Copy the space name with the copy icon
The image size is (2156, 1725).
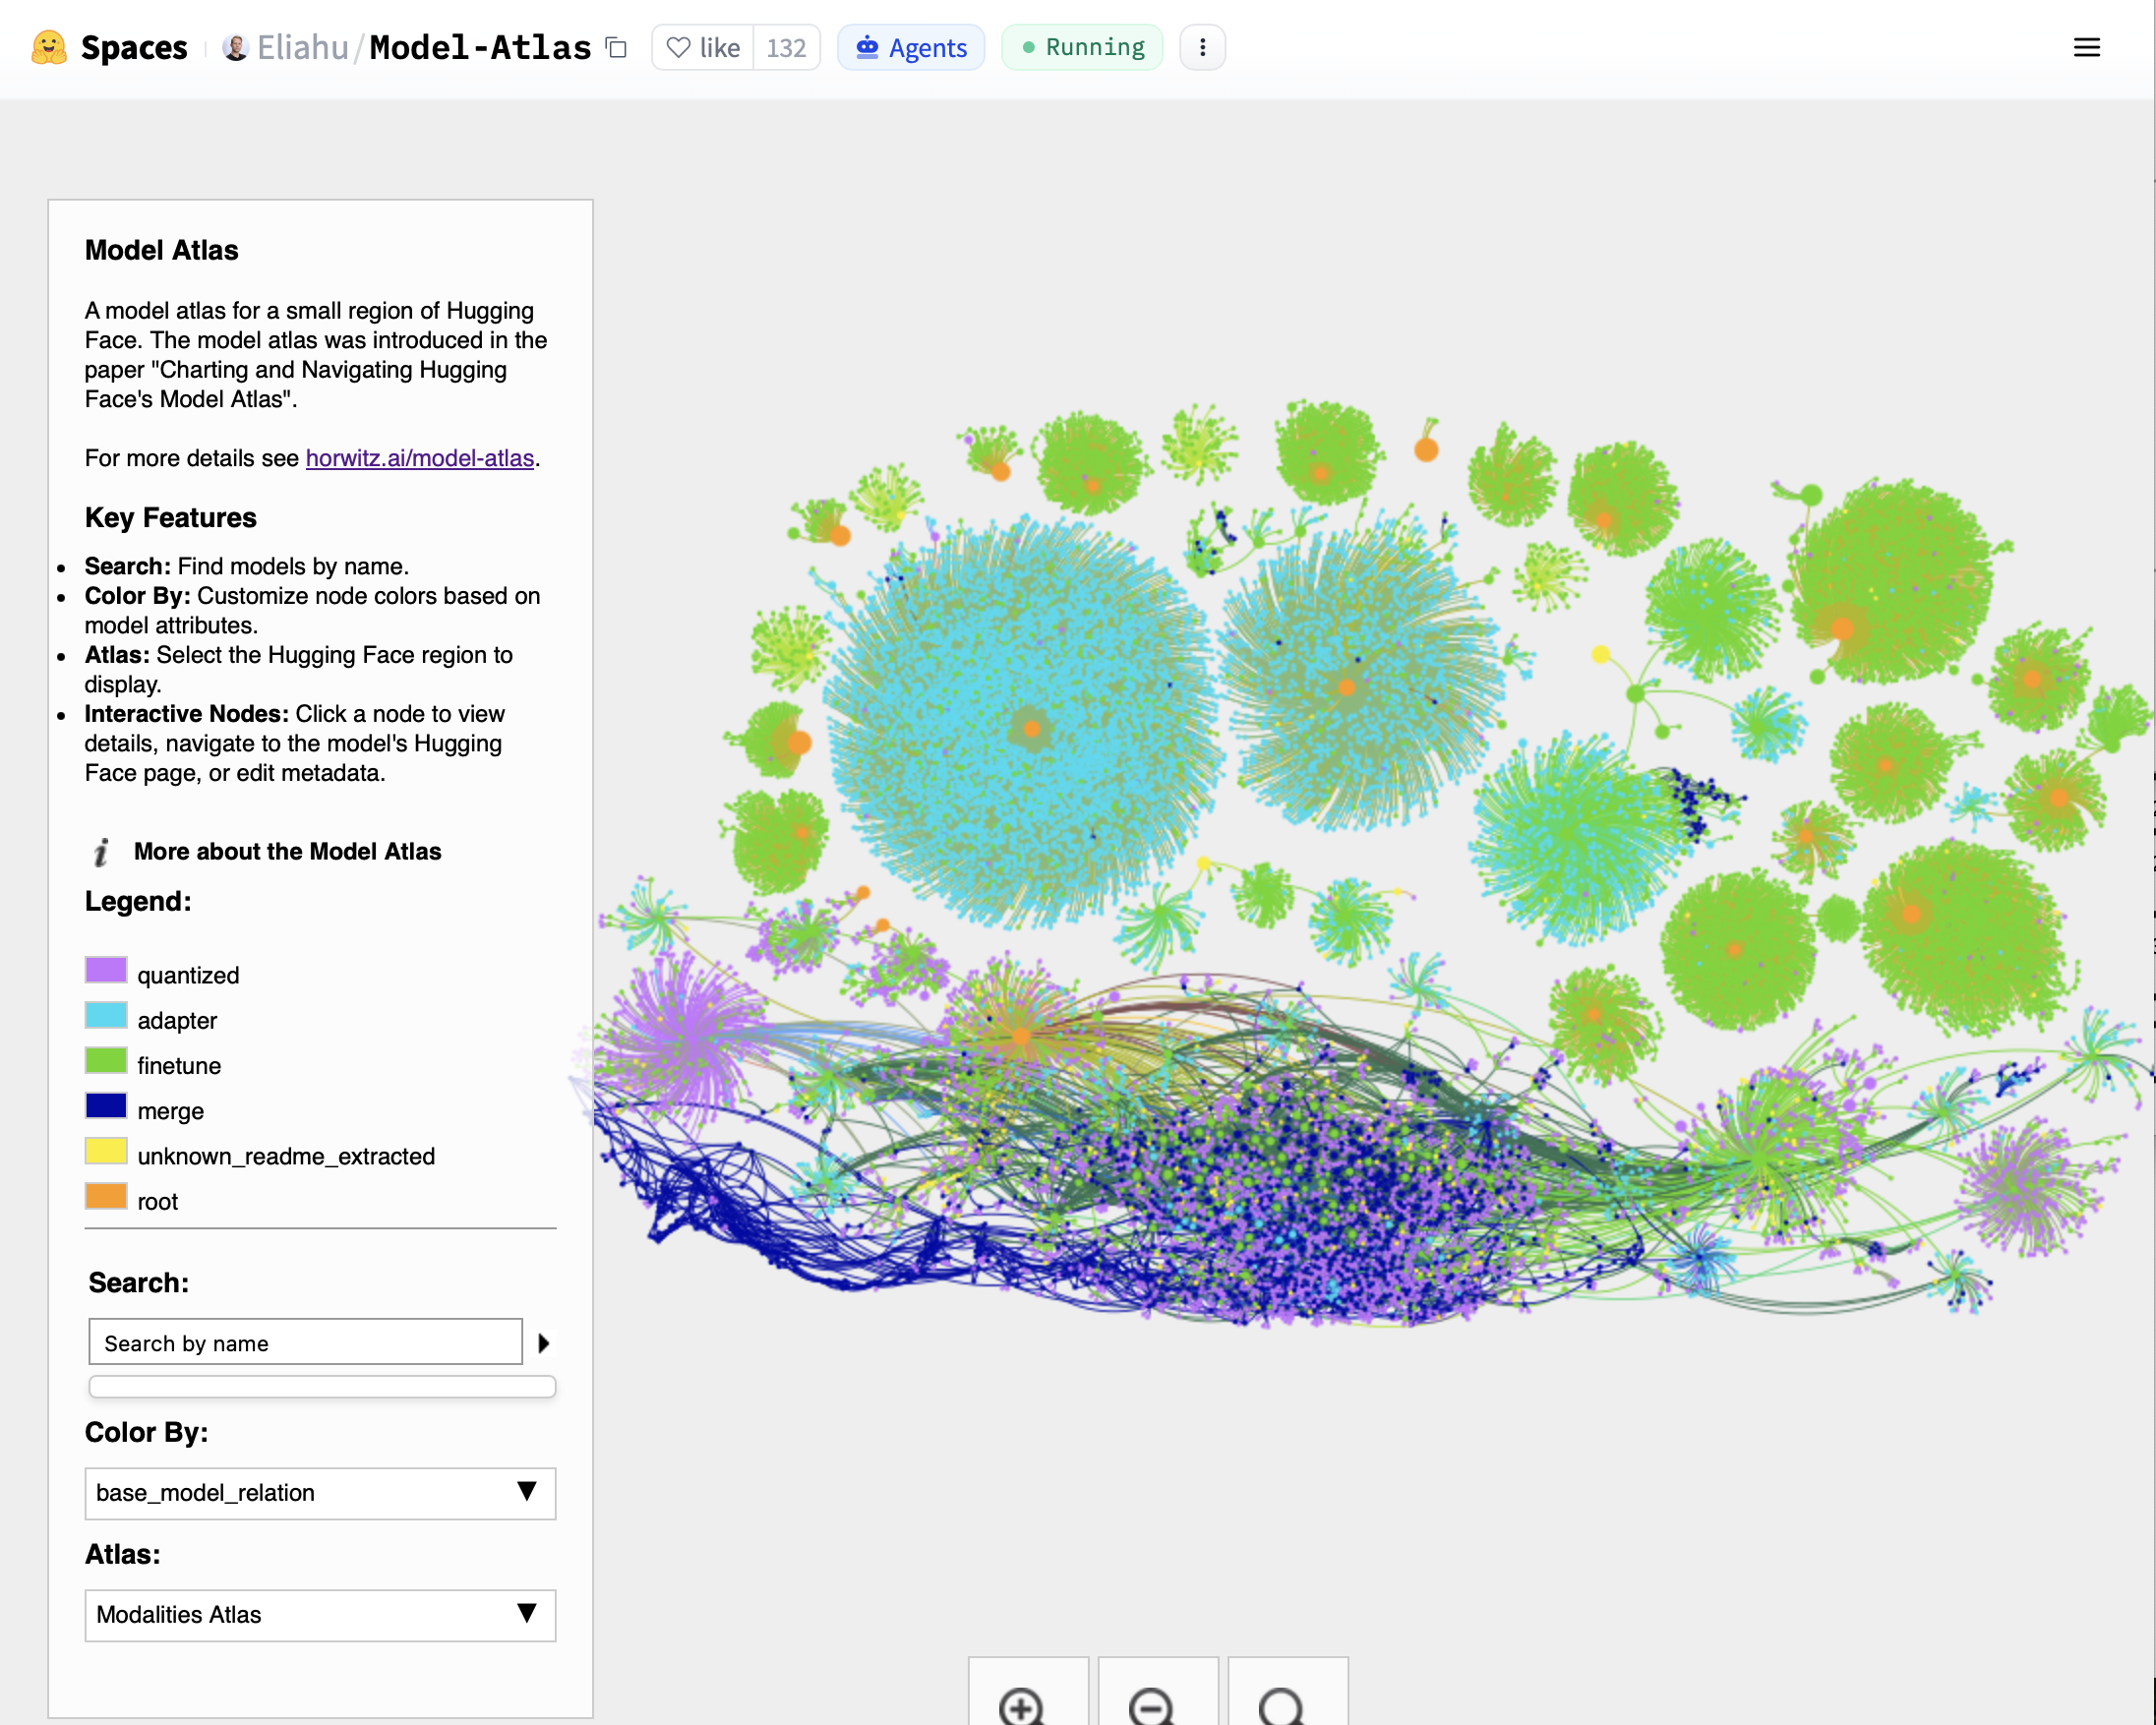tap(617, 47)
